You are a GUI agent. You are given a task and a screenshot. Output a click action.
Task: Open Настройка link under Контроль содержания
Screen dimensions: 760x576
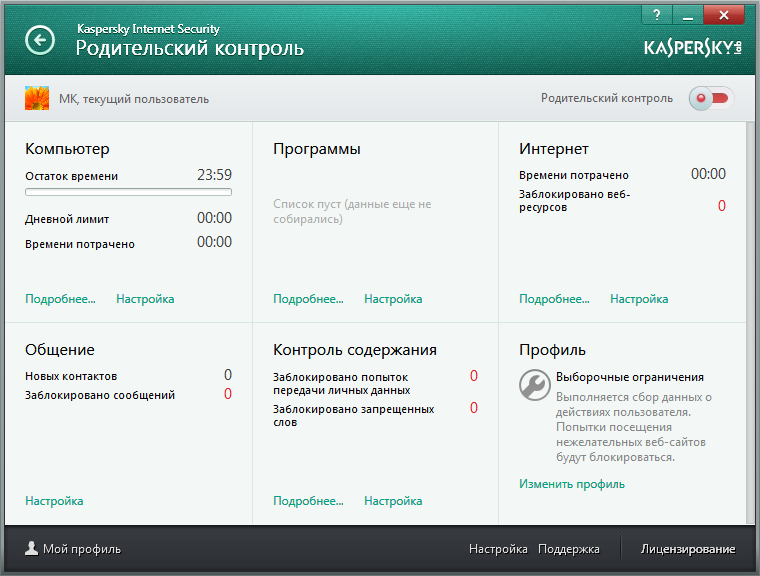[x=393, y=501]
